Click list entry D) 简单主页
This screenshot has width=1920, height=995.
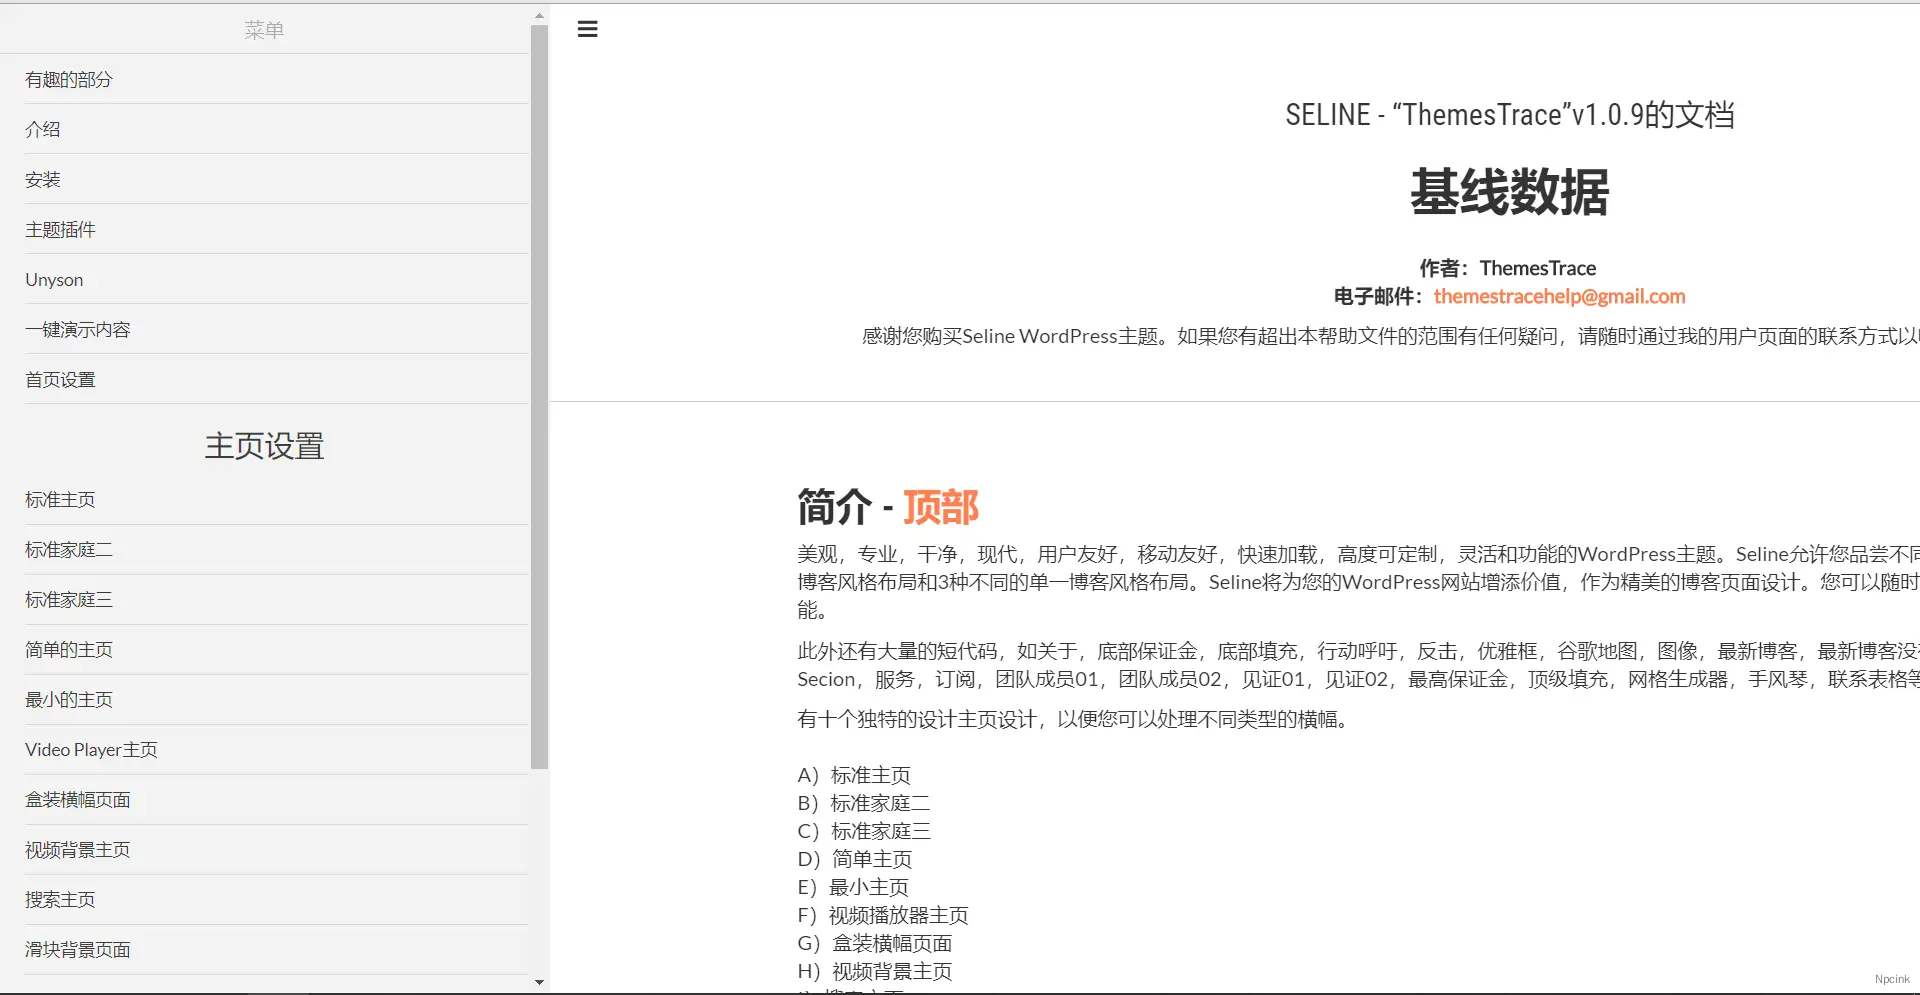[855, 859]
